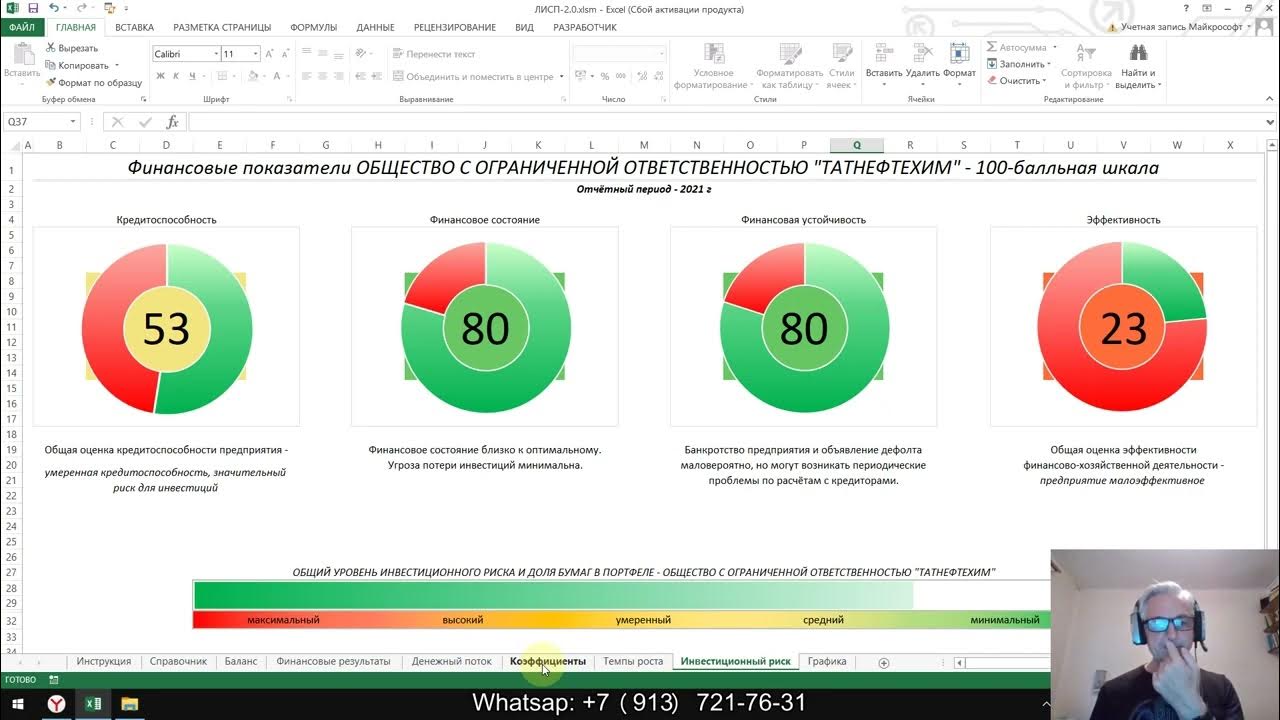Click insert function fx button
Screen dimensions: 1280x720
[172, 122]
